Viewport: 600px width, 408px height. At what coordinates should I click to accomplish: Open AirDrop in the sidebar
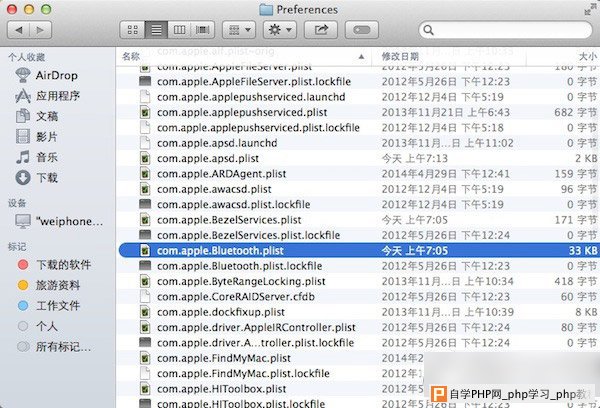[x=57, y=75]
